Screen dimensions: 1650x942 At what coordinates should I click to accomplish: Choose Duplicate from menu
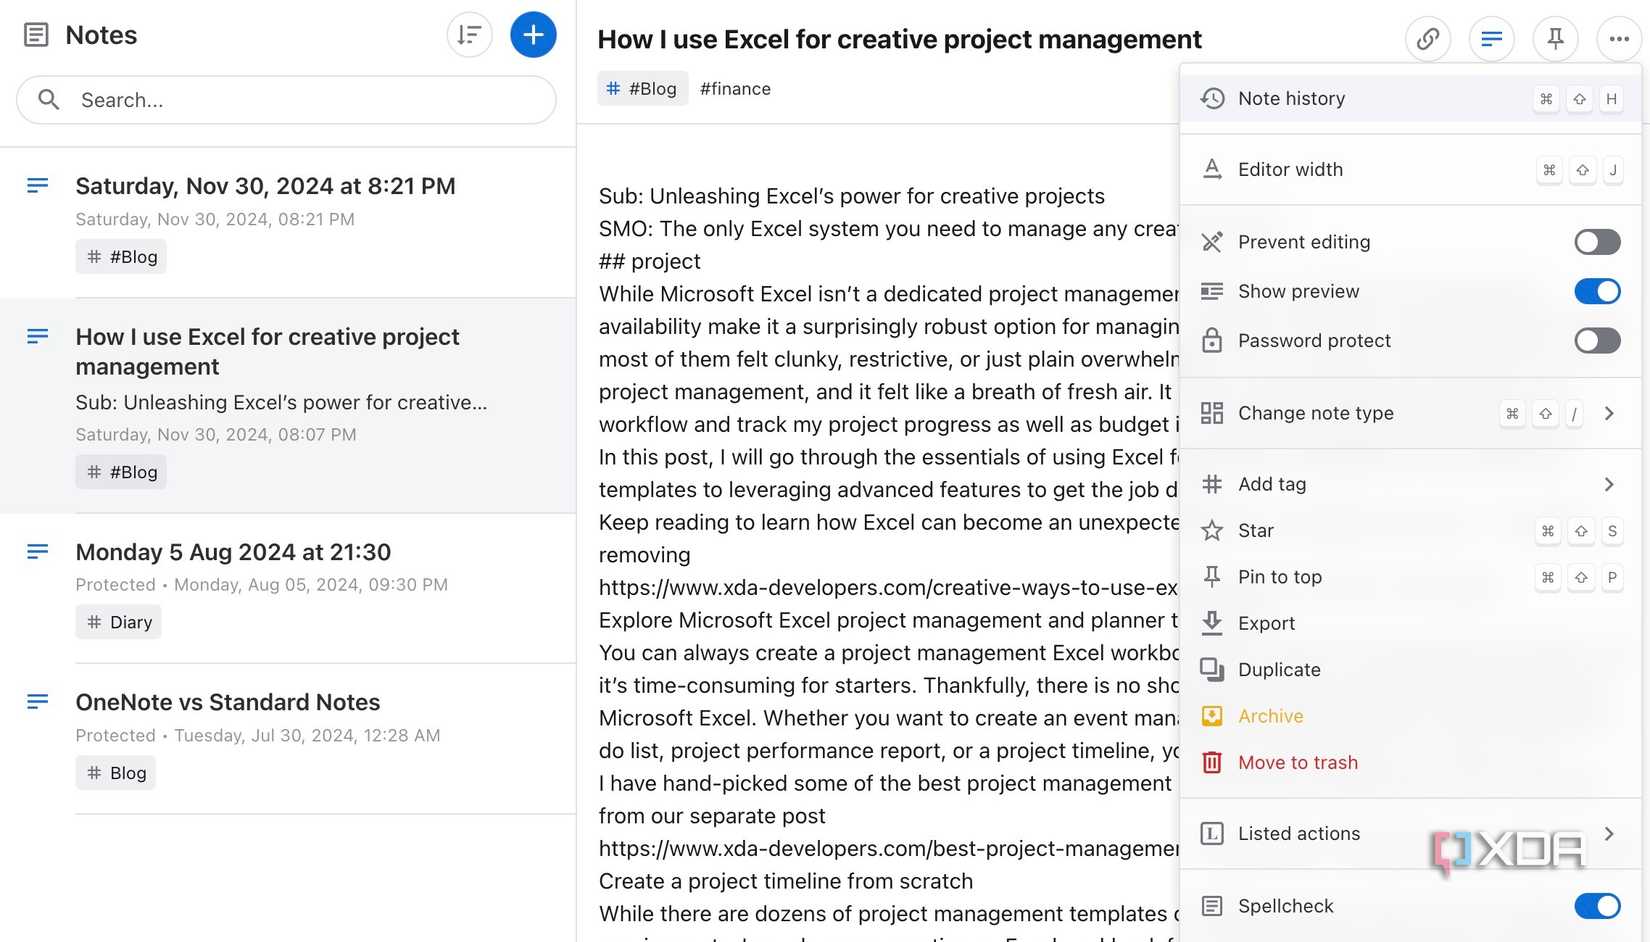point(1411,669)
